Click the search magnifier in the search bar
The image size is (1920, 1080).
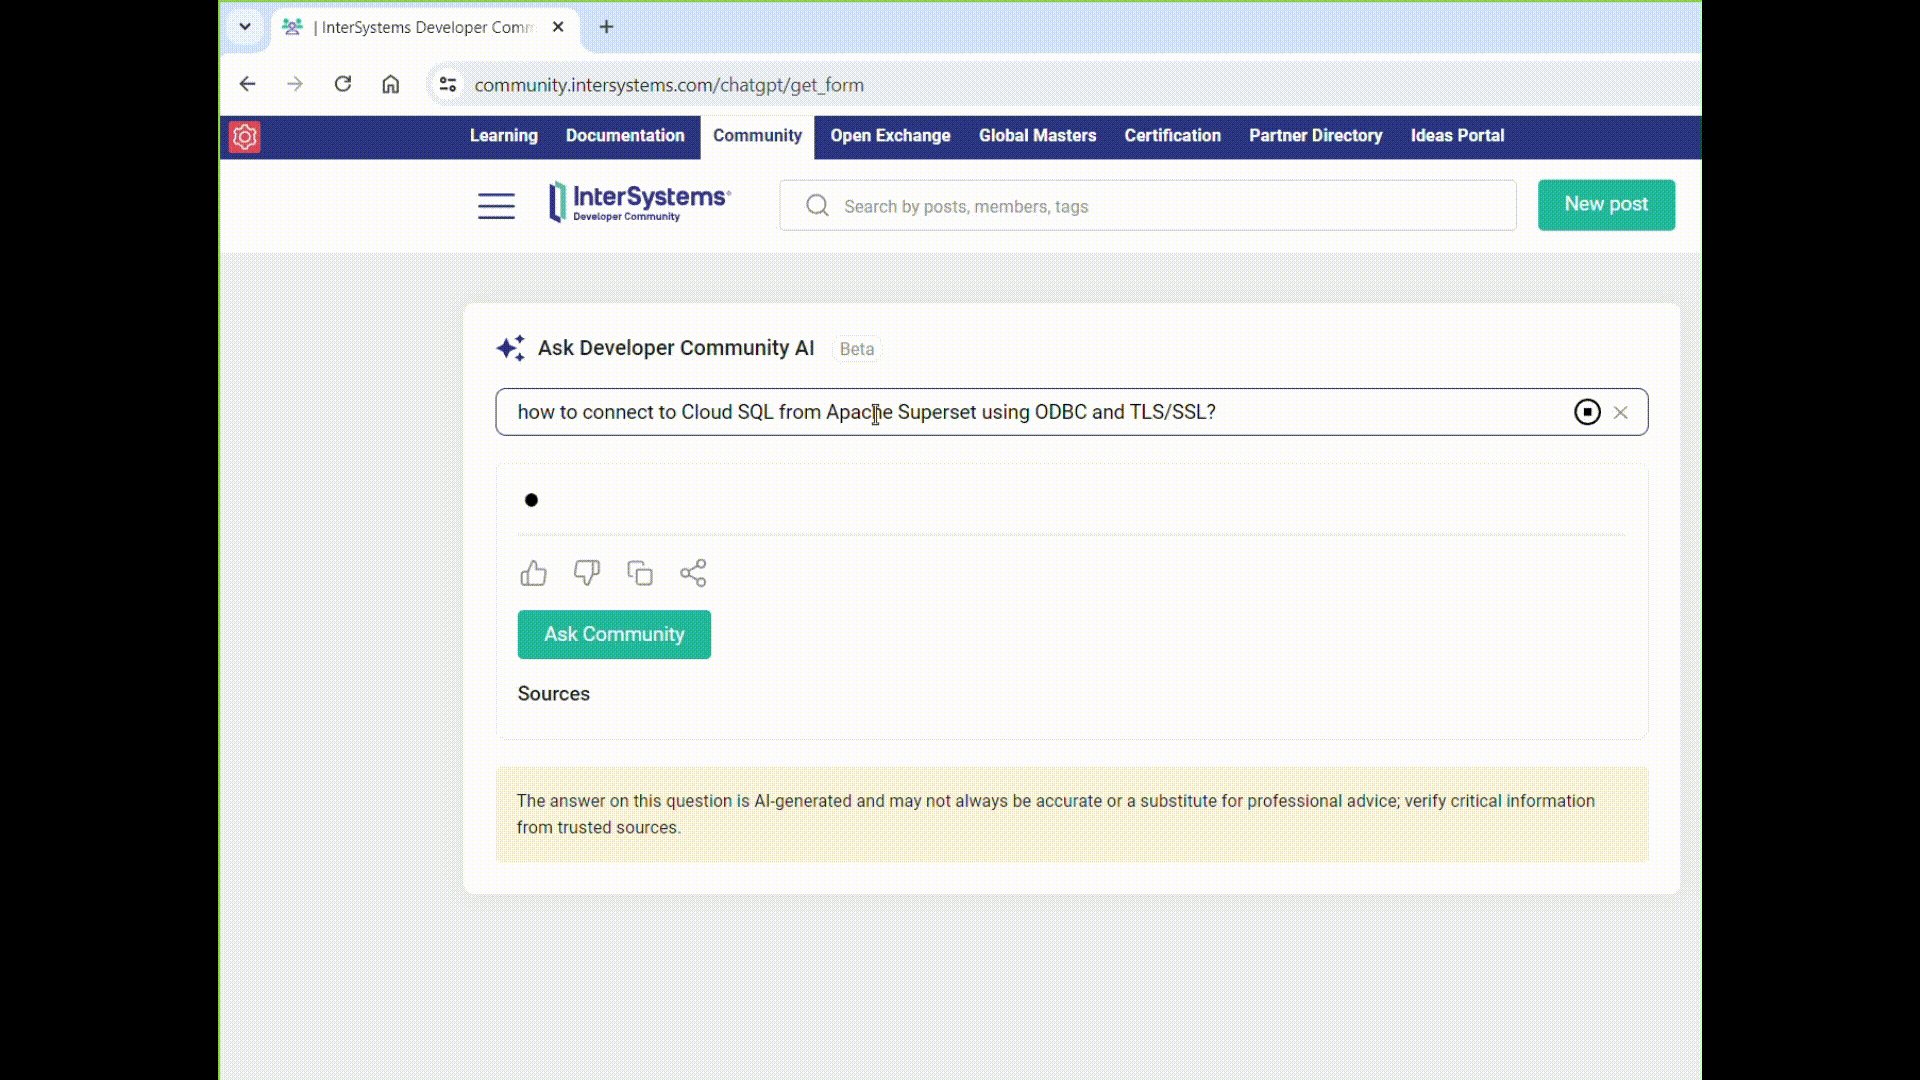[817, 205]
